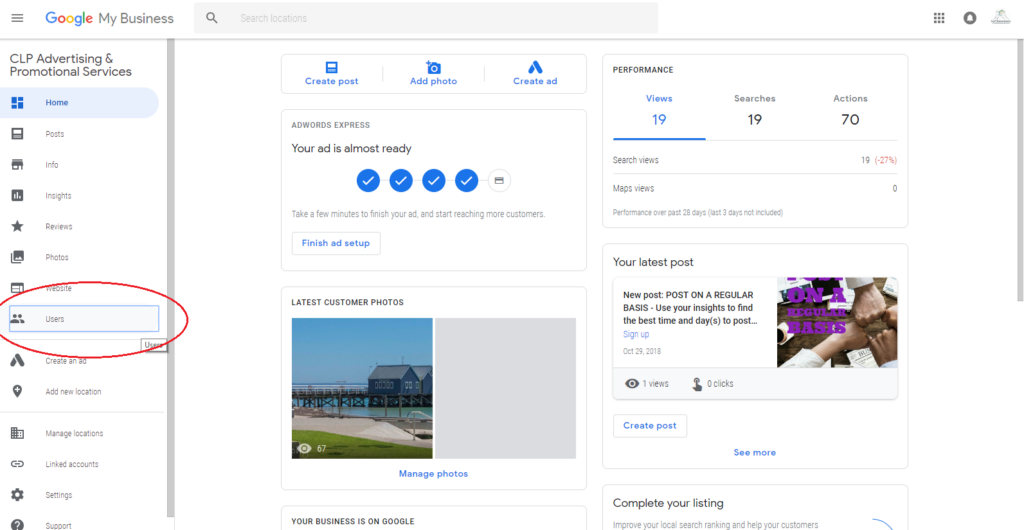The width and height of the screenshot is (1024, 530).
Task: Click the Settings gear icon
Action: [18, 495]
